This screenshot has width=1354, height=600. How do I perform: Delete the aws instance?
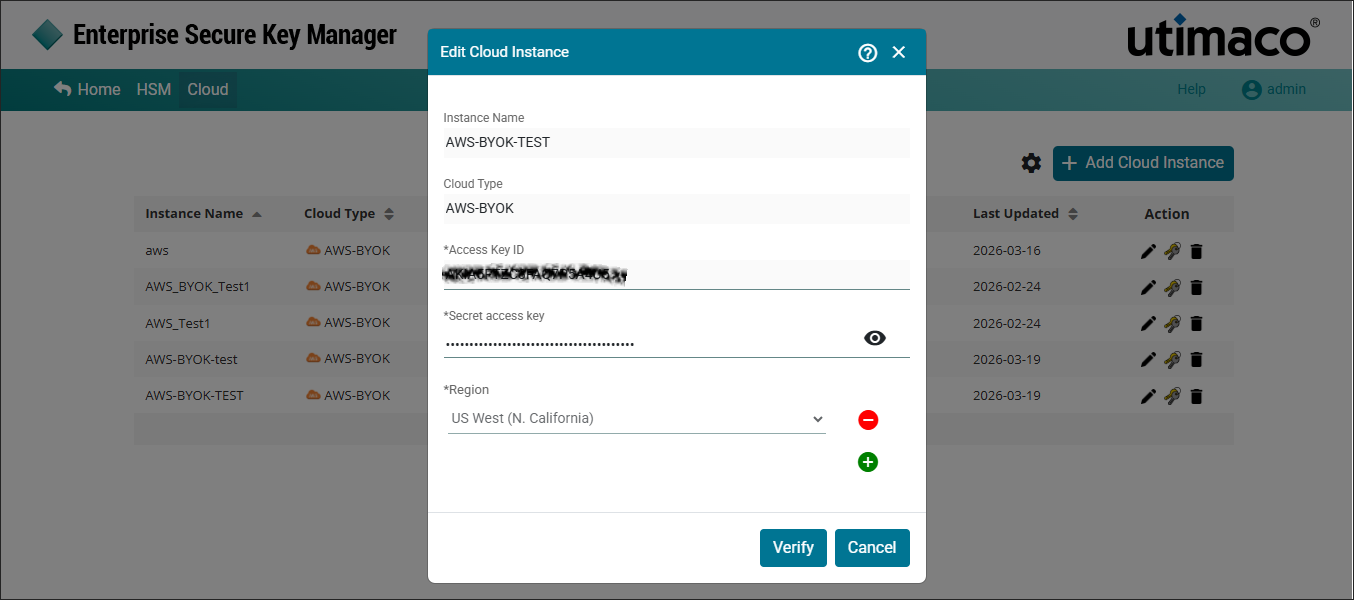[x=1196, y=251]
